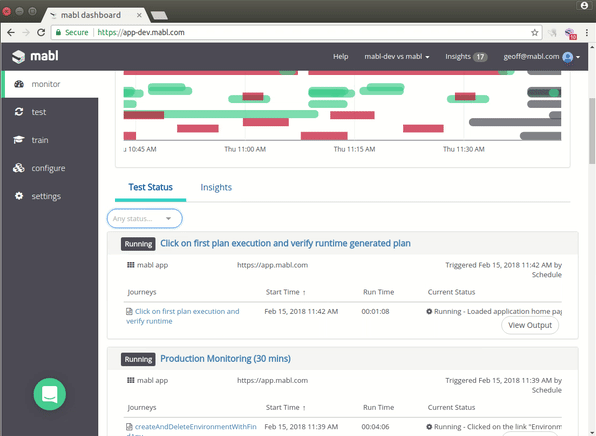
Task: Open the green chat messenger bubble
Action: [x=50, y=394]
